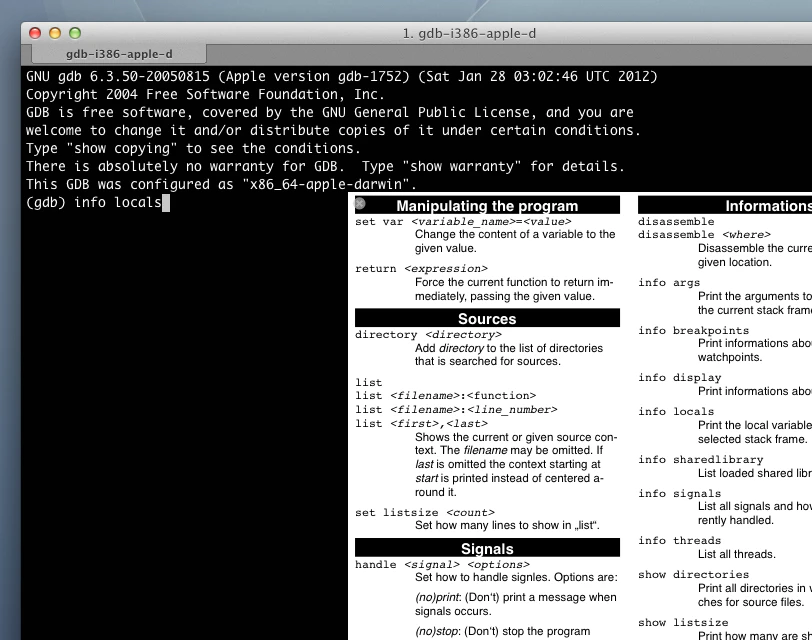Click 'info locals' in the cheat sheet
812x640 pixels.
[676, 412]
